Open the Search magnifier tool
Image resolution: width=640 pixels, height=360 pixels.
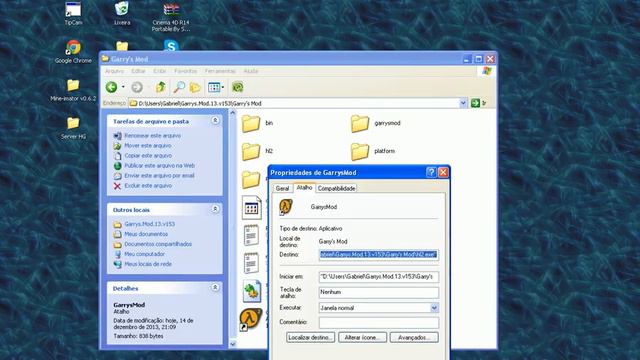(179, 87)
